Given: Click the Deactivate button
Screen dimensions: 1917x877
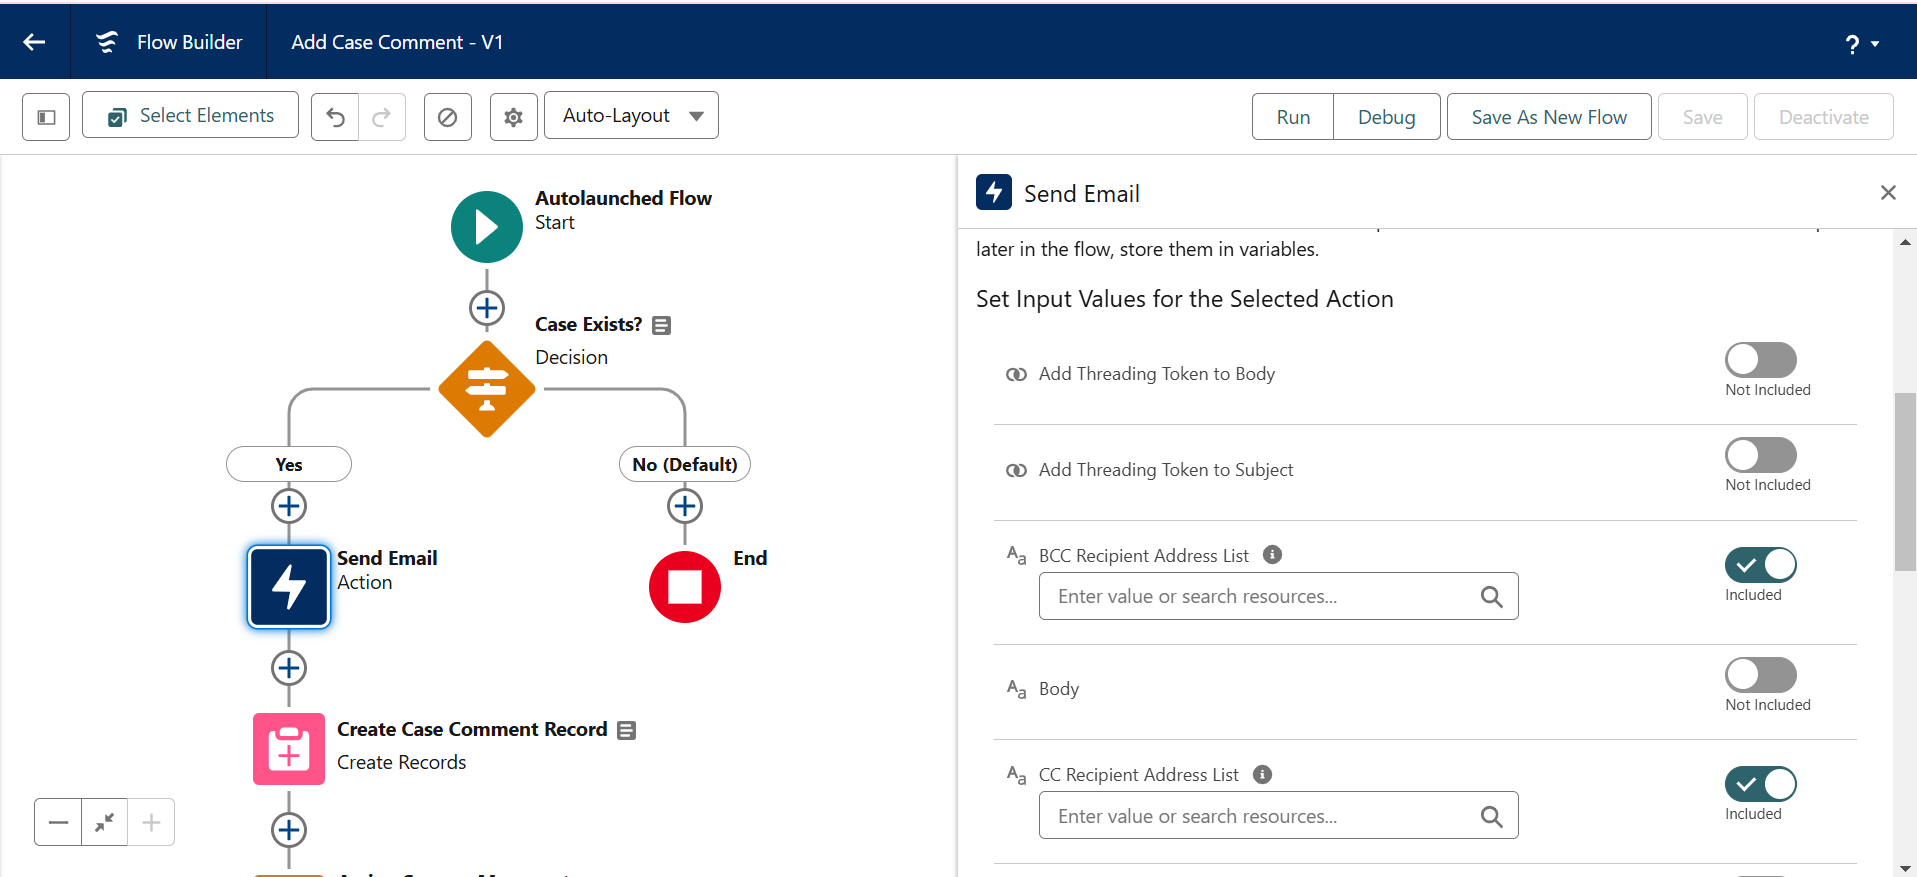Looking at the screenshot, I should coord(1823,117).
